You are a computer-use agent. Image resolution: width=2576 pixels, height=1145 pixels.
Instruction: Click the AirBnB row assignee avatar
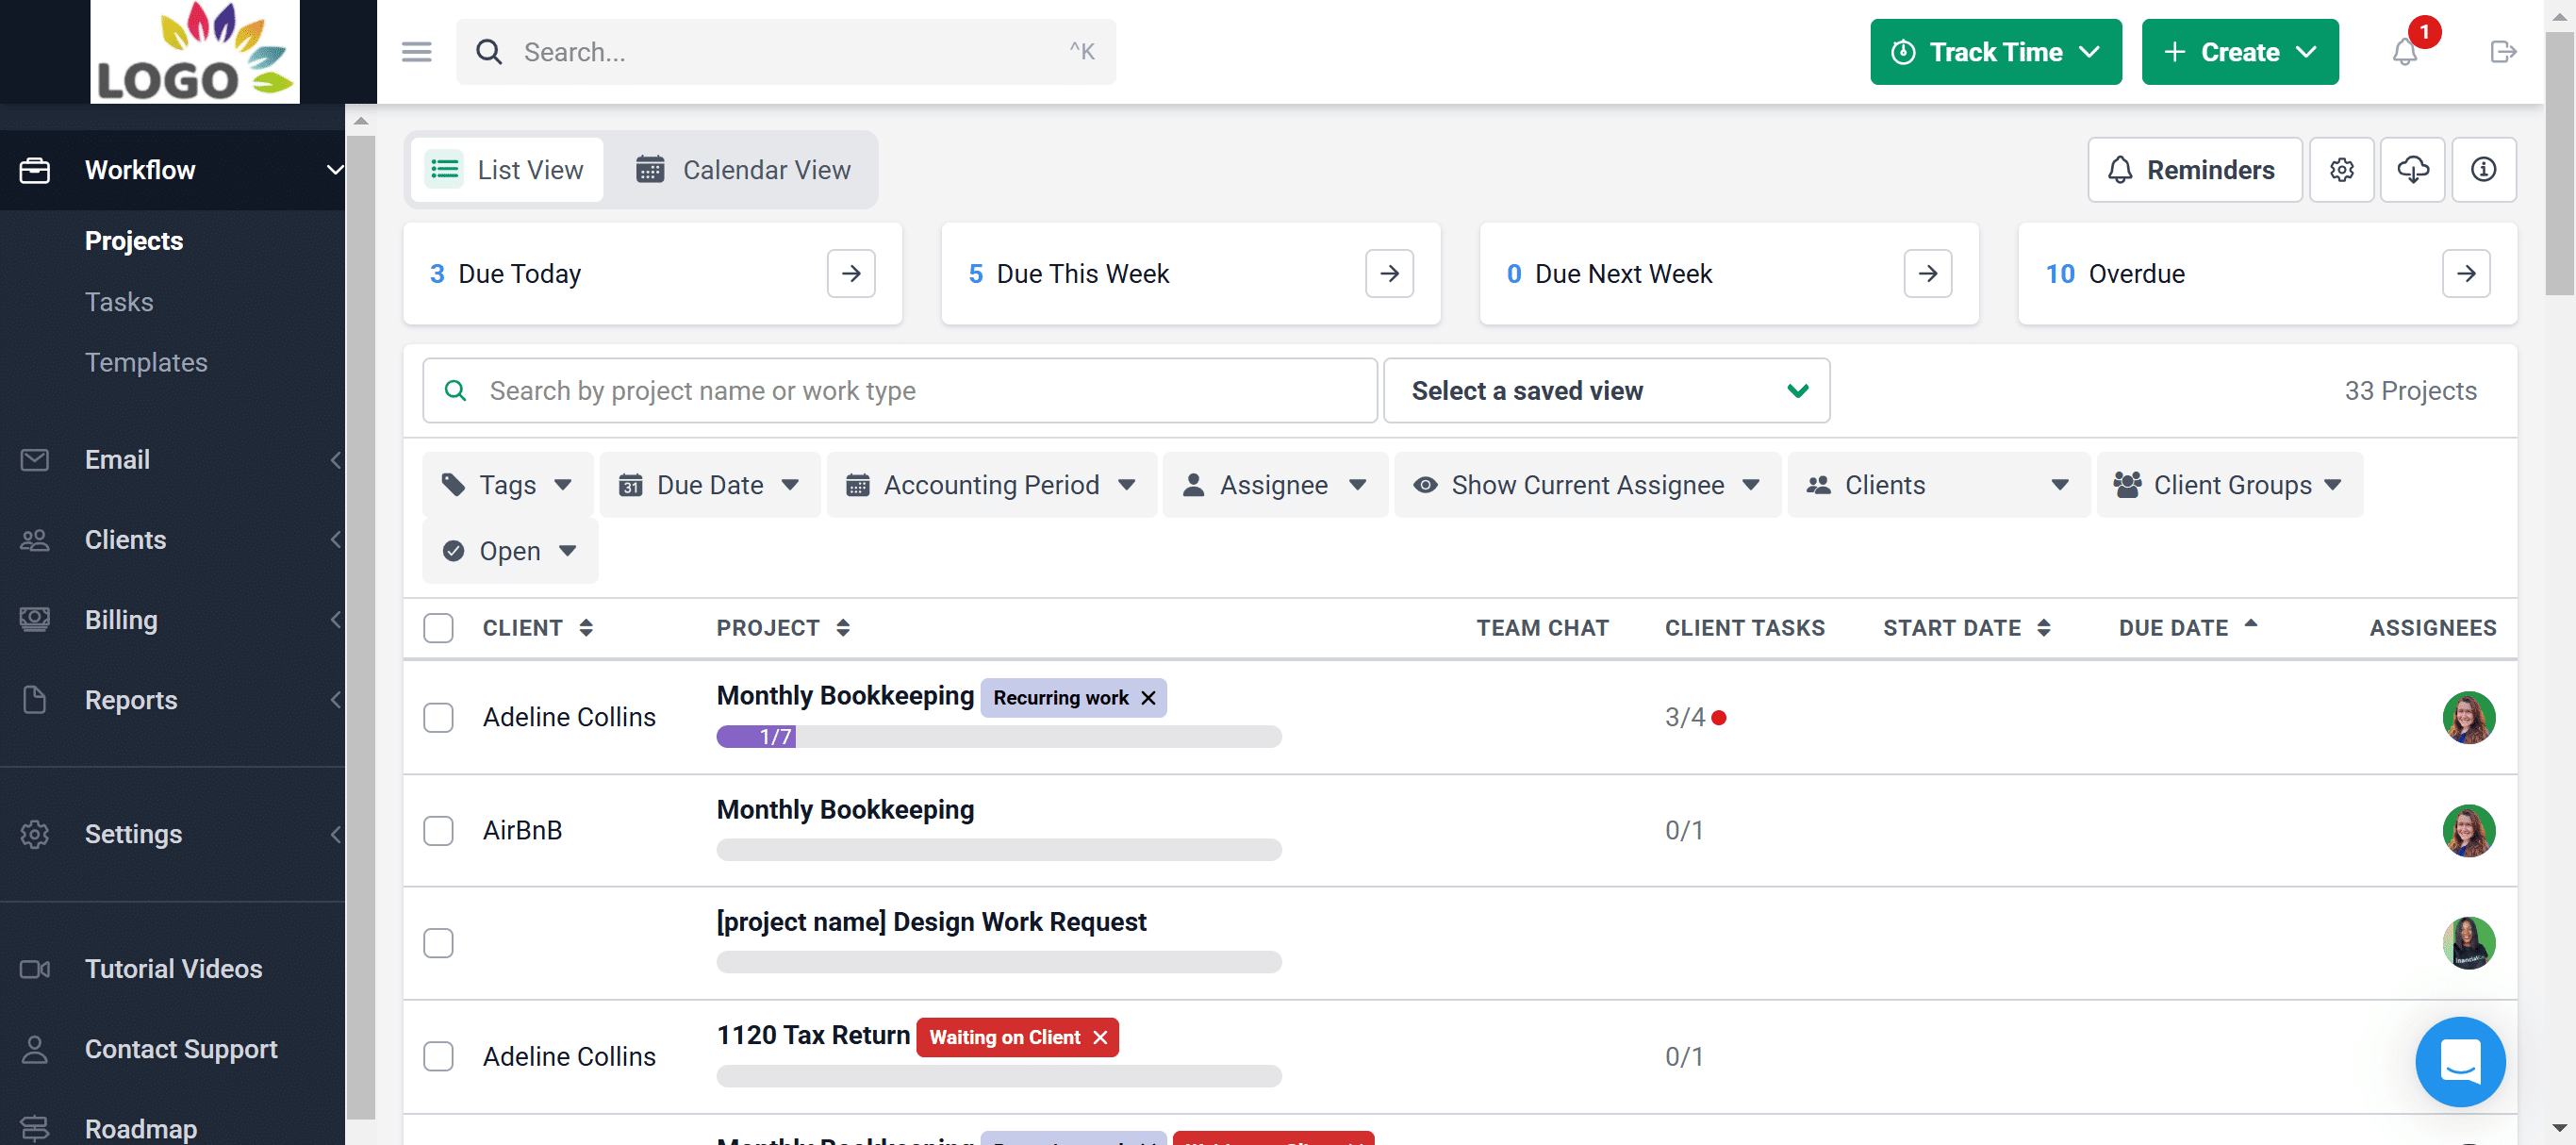2468,830
